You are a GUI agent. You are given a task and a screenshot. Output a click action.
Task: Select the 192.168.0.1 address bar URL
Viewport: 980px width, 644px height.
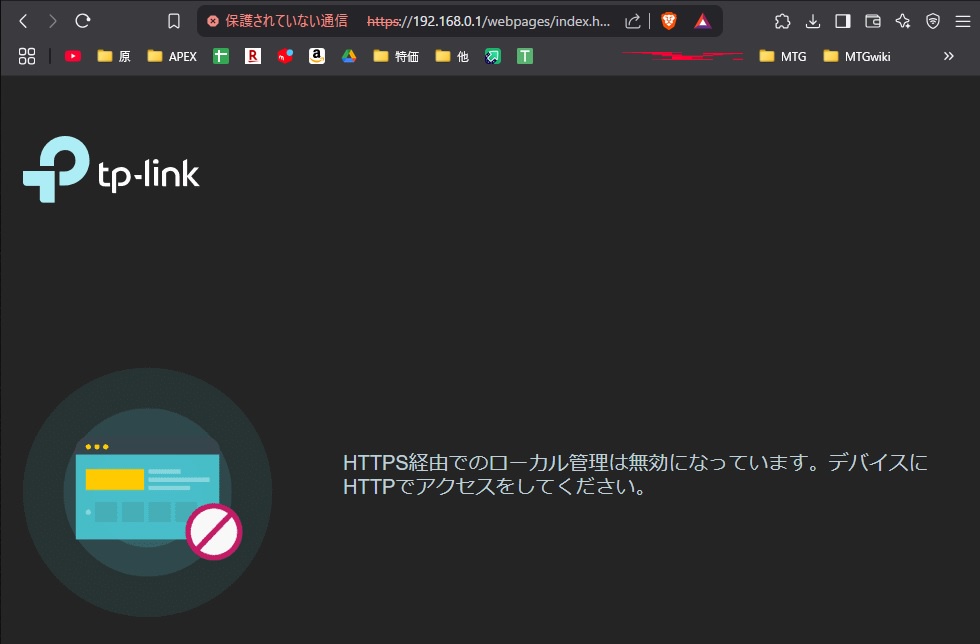pos(488,21)
